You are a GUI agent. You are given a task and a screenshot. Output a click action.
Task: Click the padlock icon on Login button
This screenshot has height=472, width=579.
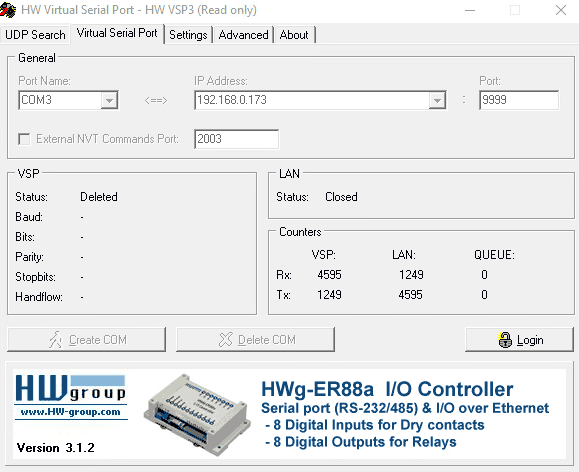[504, 340]
